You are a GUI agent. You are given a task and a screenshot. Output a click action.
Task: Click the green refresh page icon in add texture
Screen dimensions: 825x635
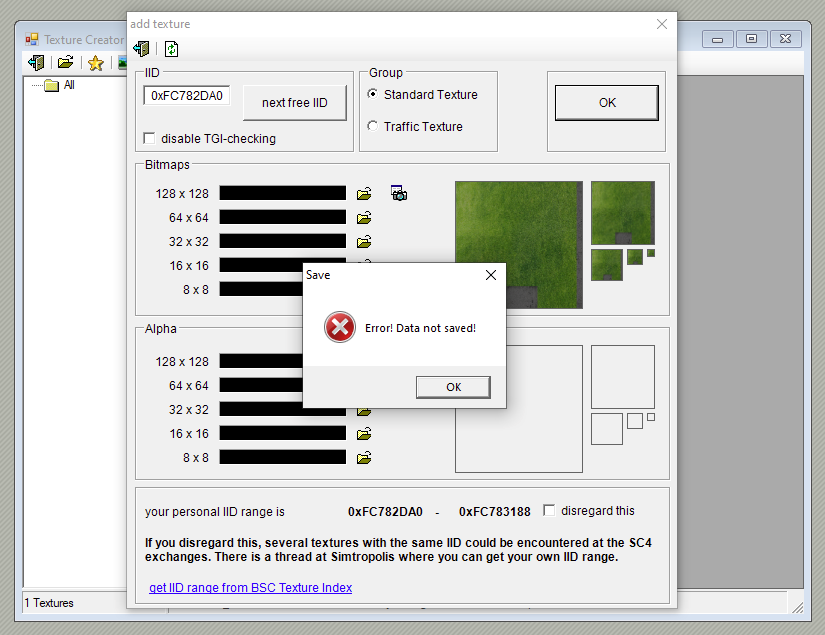click(x=172, y=49)
